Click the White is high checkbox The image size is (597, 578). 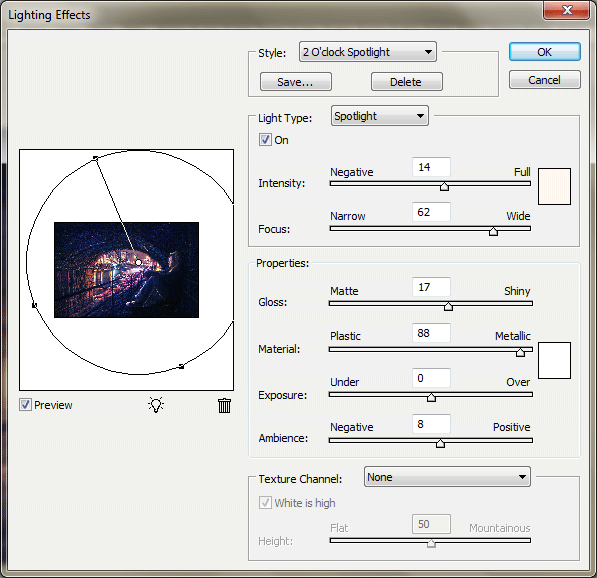tap(265, 503)
